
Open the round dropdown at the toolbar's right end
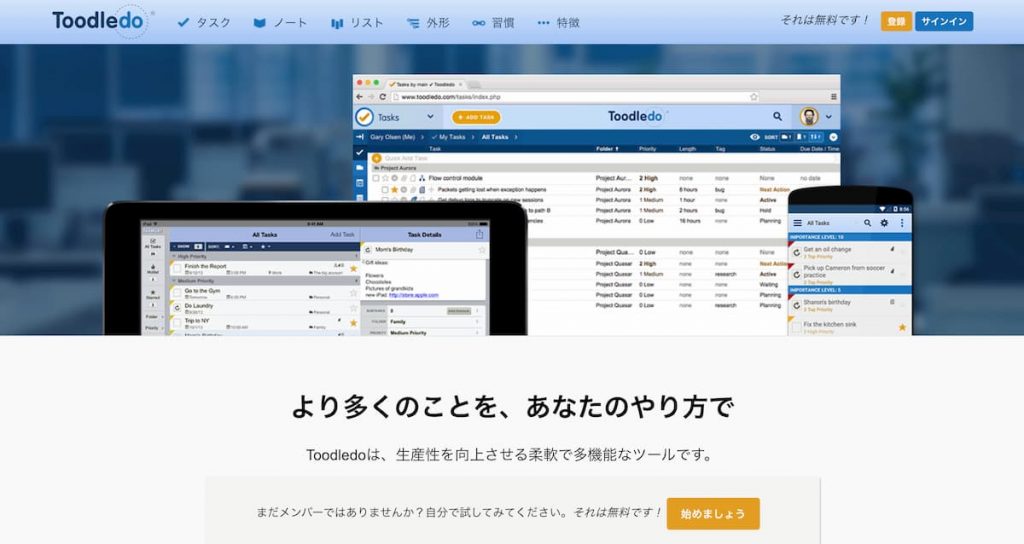[833, 137]
